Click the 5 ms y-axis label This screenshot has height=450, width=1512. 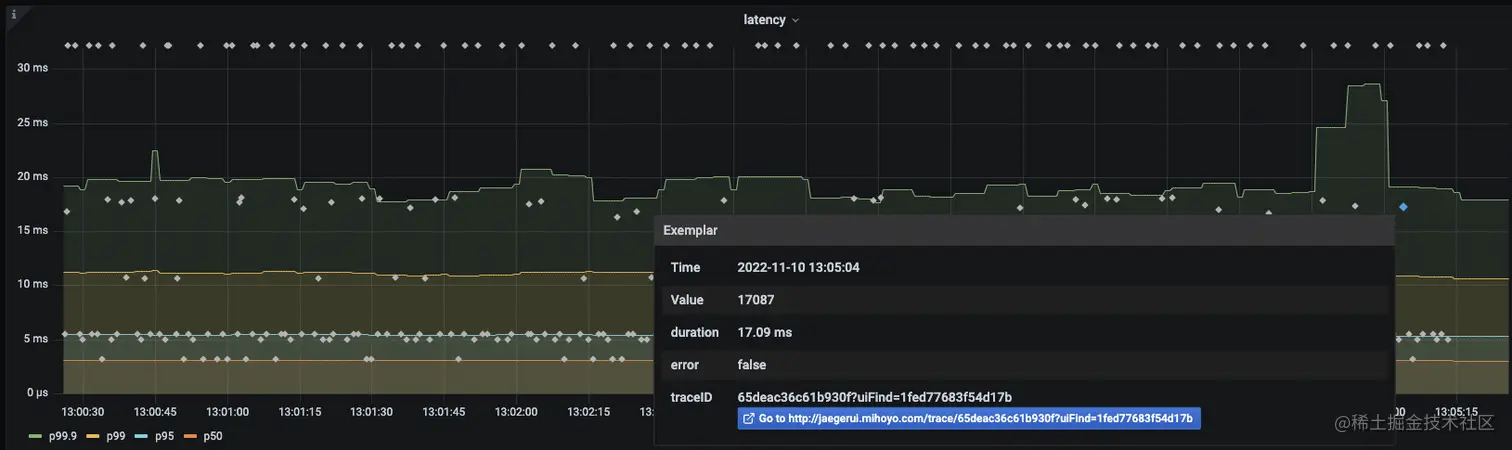[36, 338]
